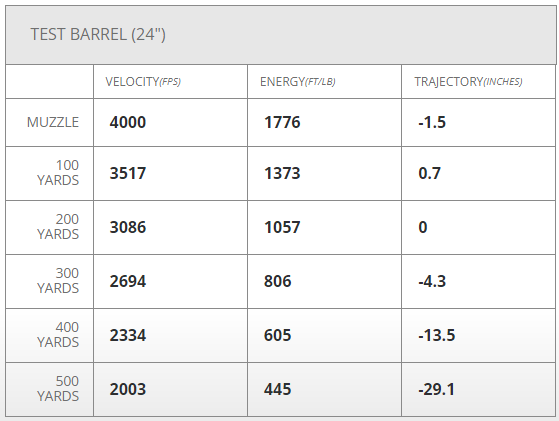Click the muzzle trajectory value -1.5
Viewport: 559px width, 421px height.
click(432, 122)
